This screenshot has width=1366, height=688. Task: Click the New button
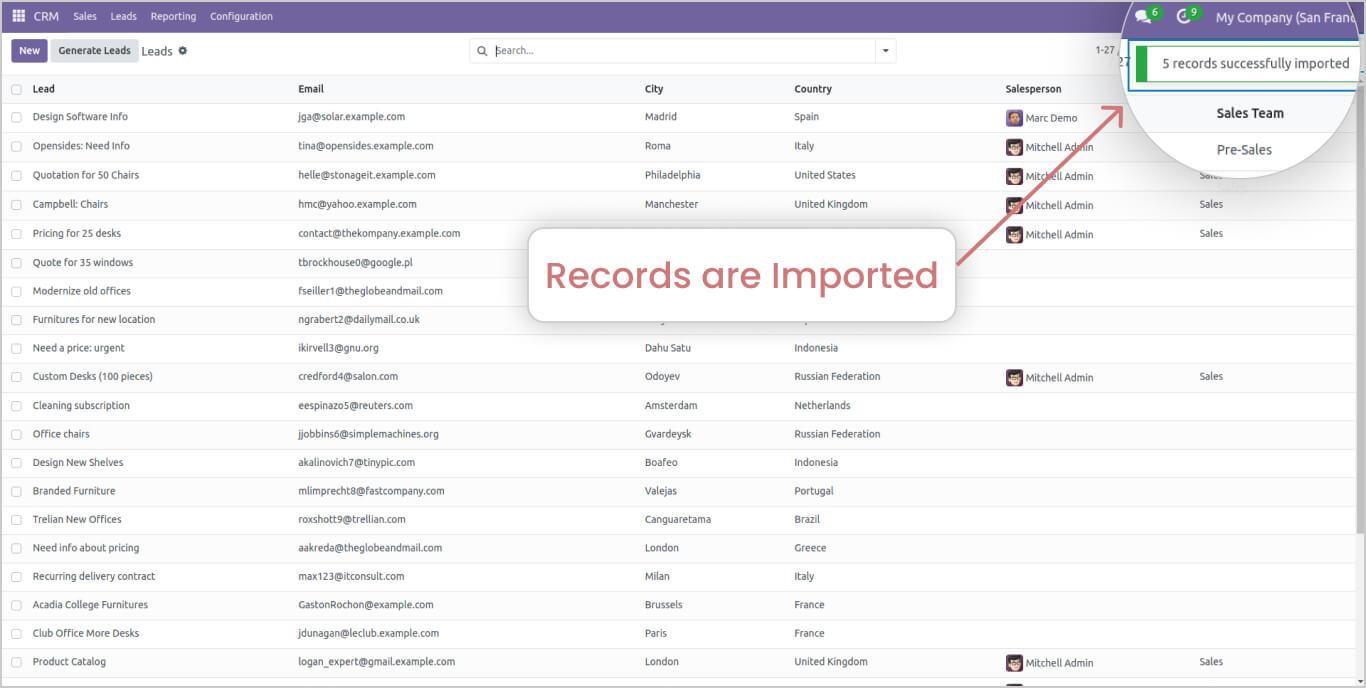click(28, 50)
